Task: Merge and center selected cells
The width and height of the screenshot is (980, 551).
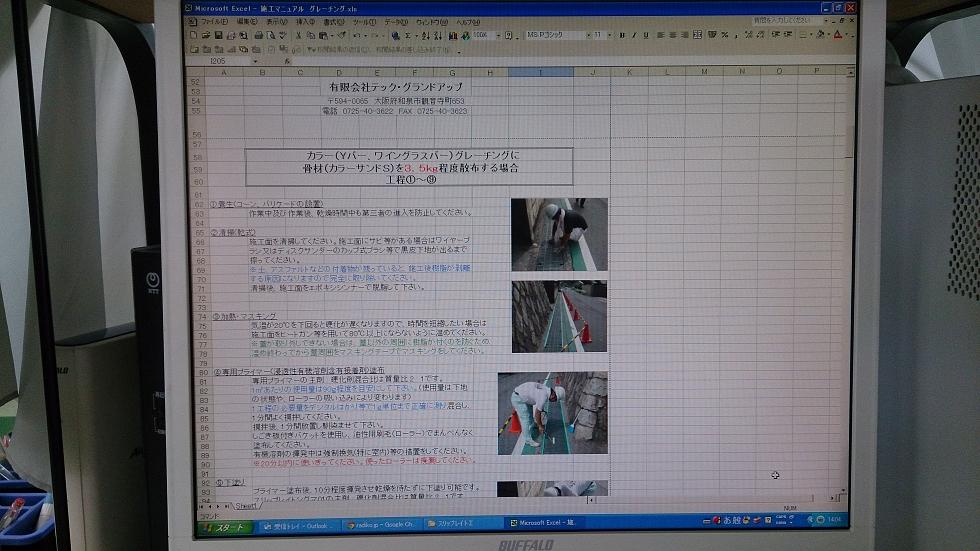Action: click(698, 35)
